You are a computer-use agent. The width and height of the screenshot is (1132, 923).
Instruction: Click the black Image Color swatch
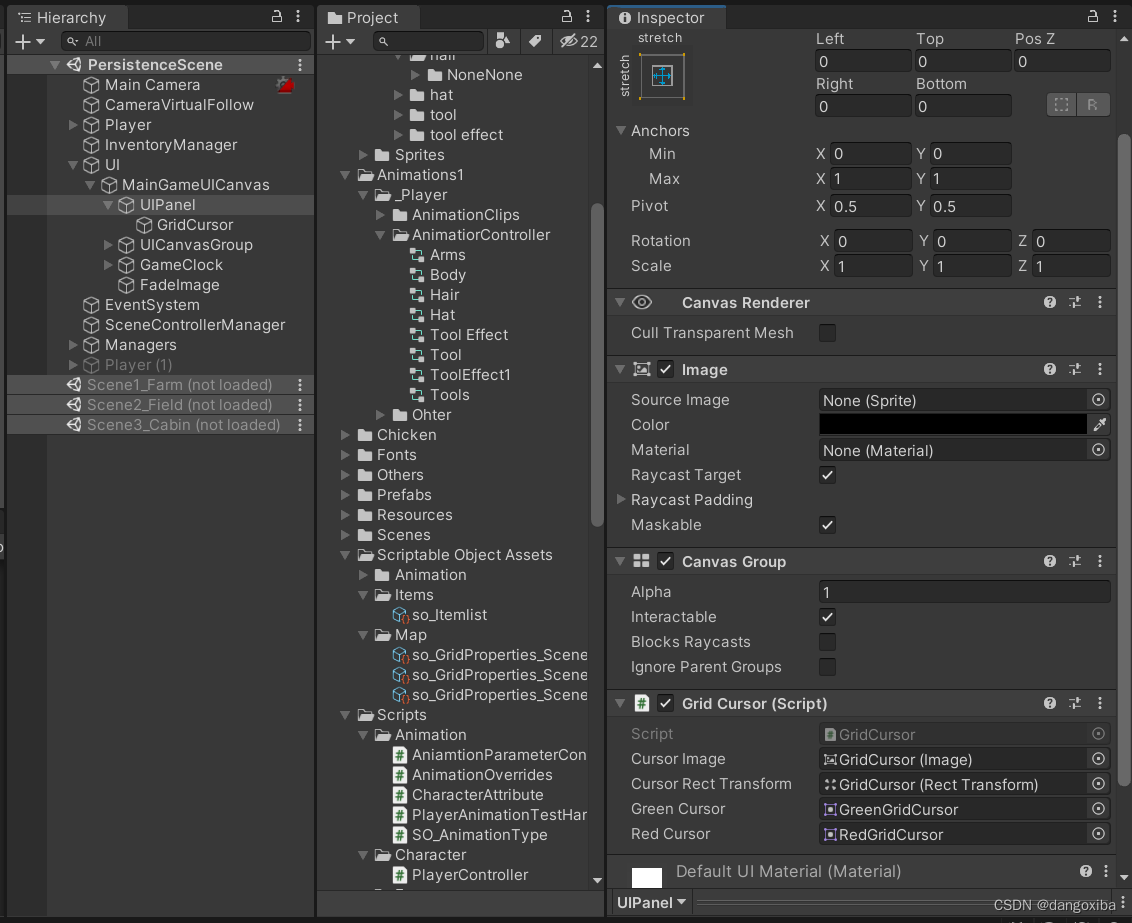pyautogui.click(x=952, y=425)
